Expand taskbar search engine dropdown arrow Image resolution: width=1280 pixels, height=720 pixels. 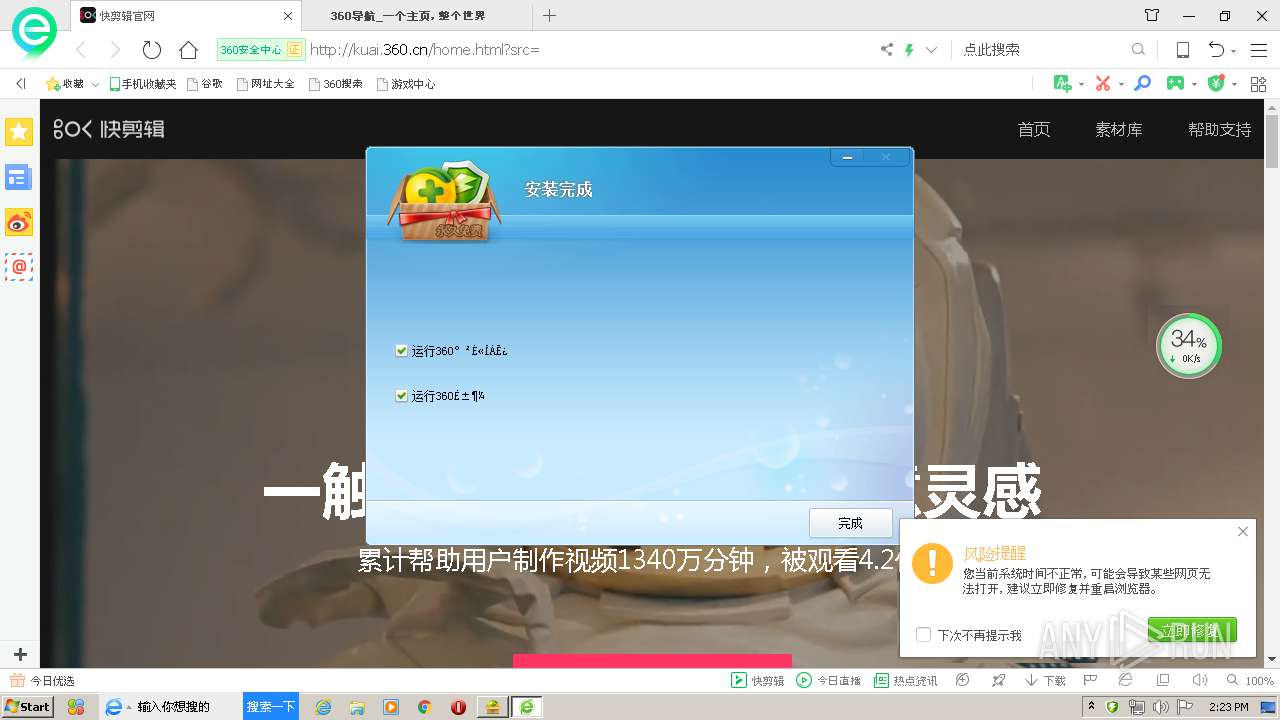point(129,707)
